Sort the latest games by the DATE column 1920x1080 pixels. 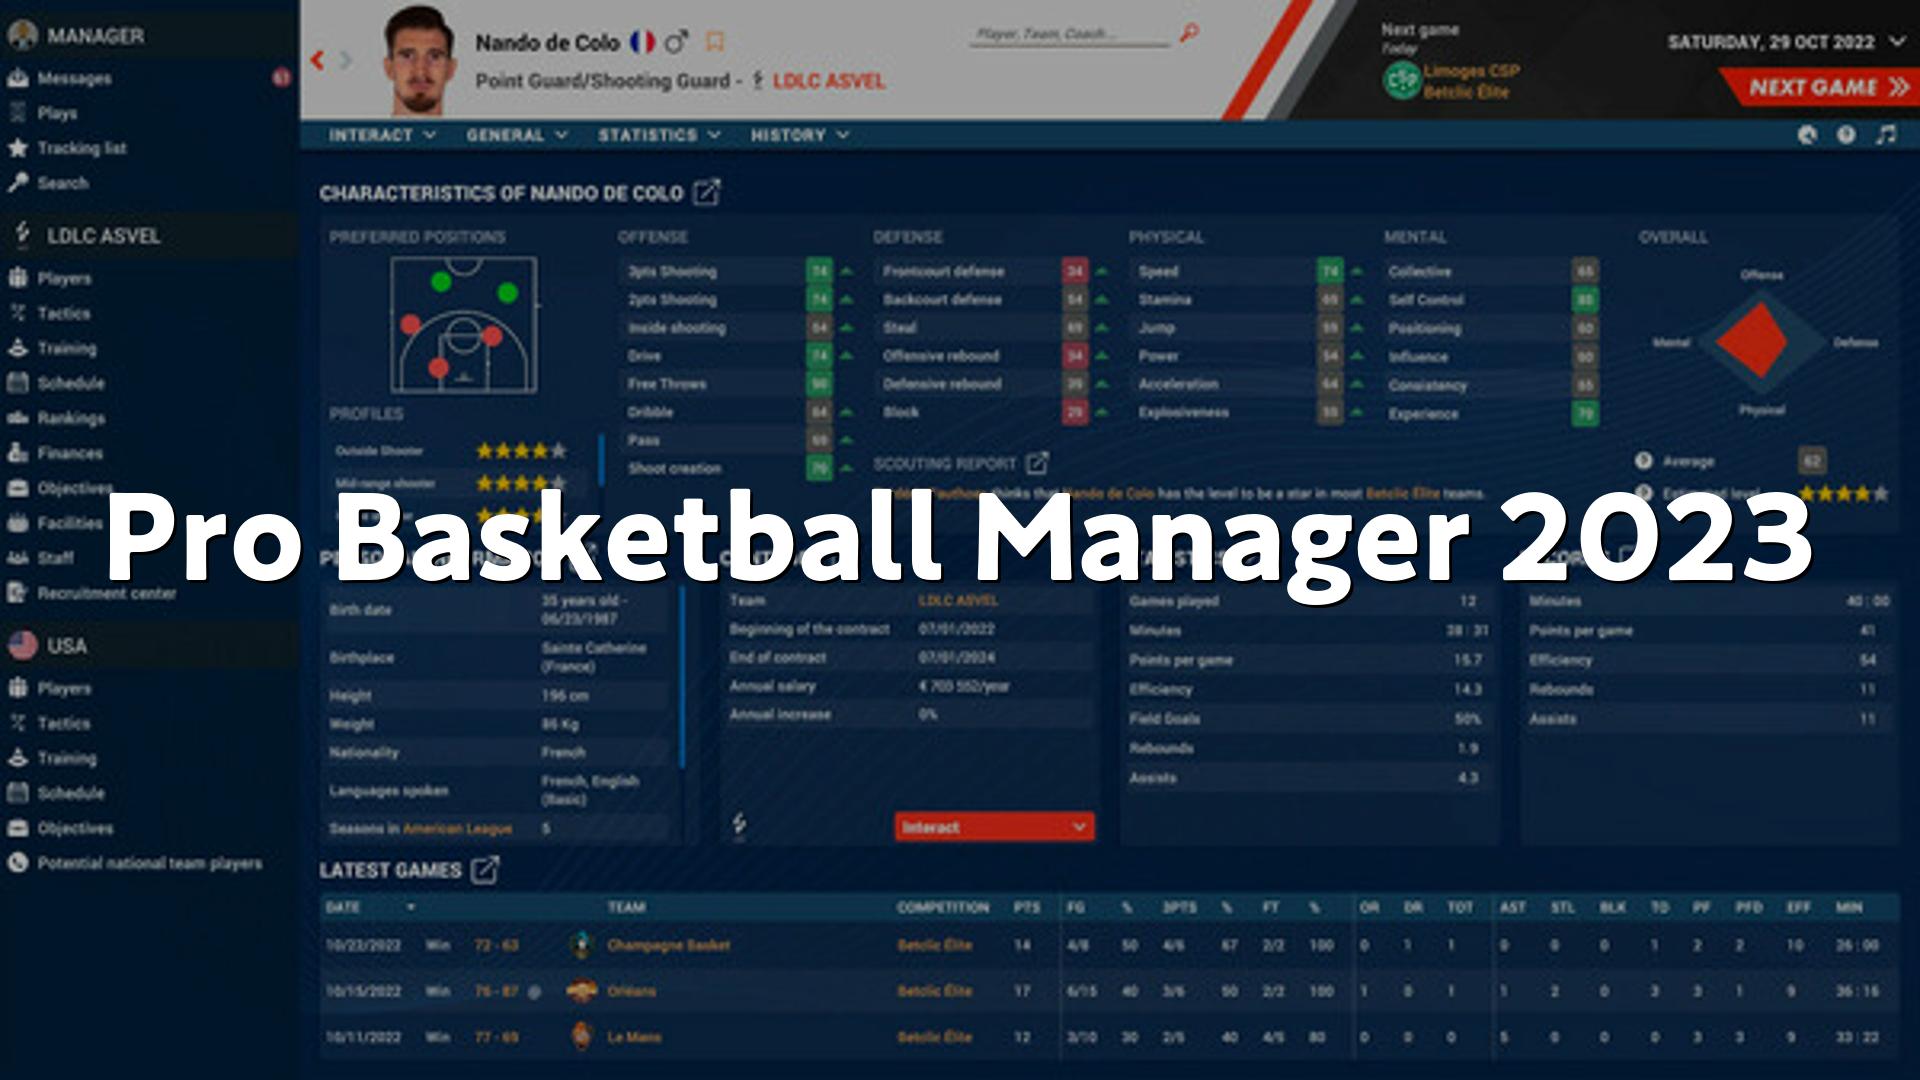pyautogui.click(x=343, y=907)
